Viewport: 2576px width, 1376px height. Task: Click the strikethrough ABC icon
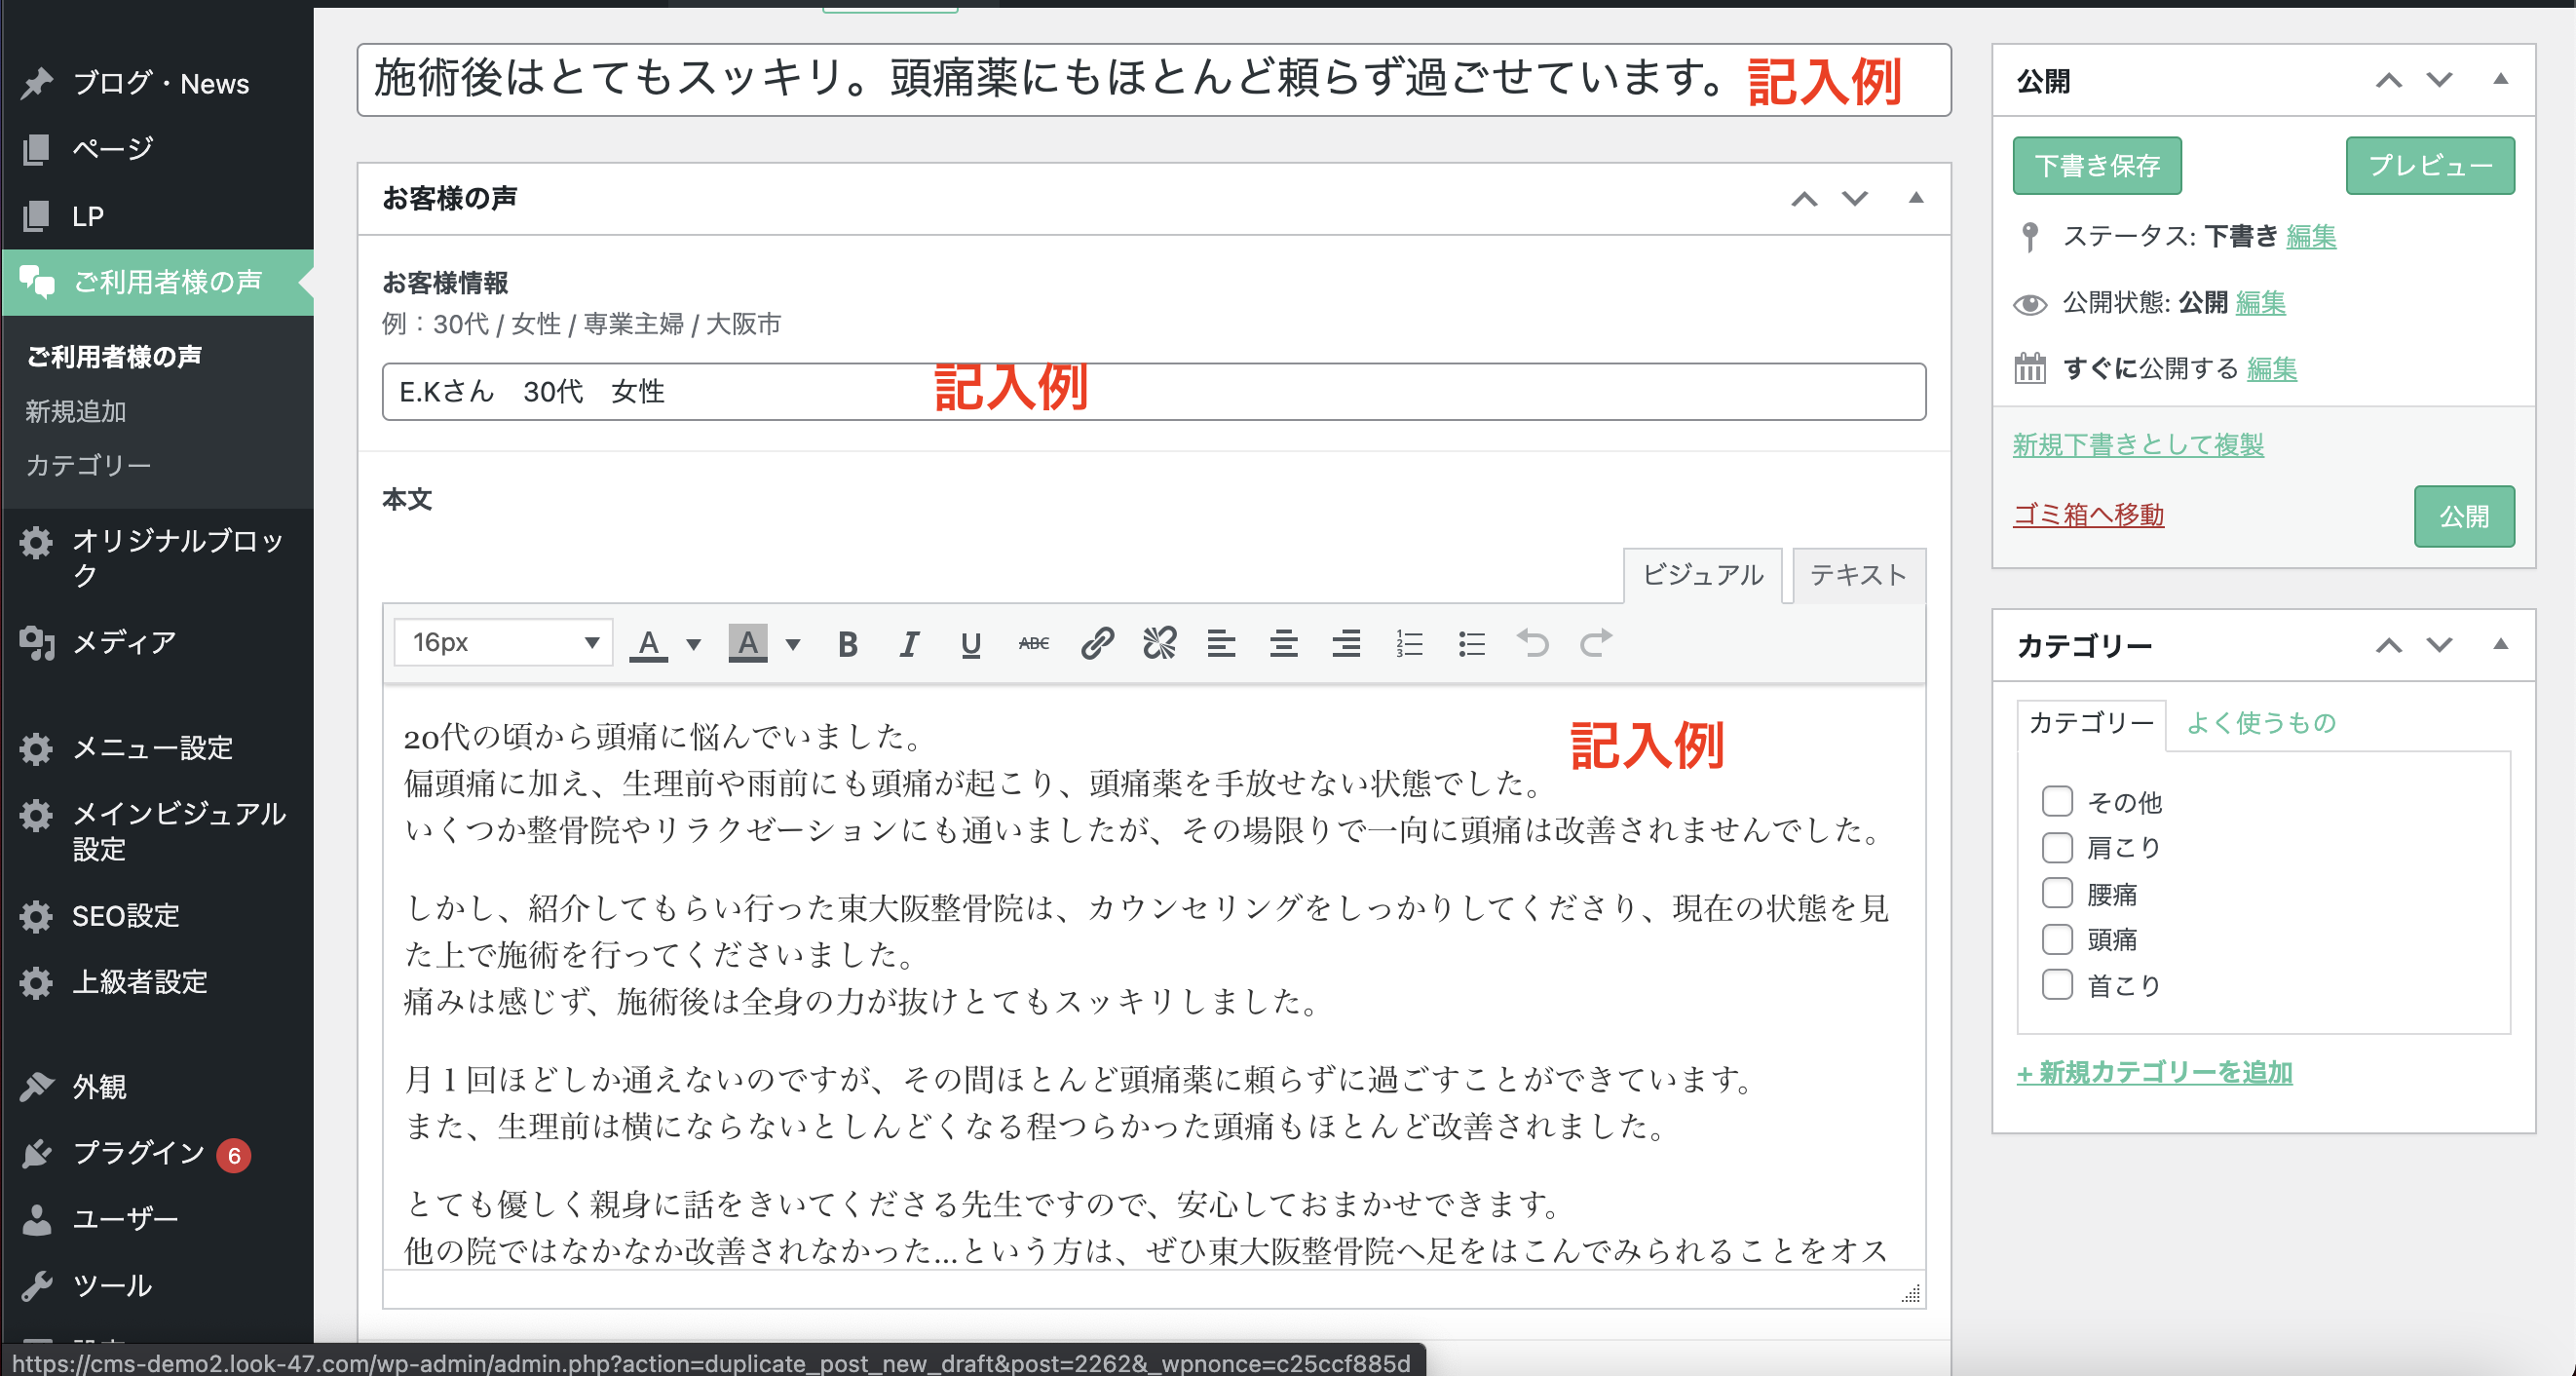[x=1033, y=643]
